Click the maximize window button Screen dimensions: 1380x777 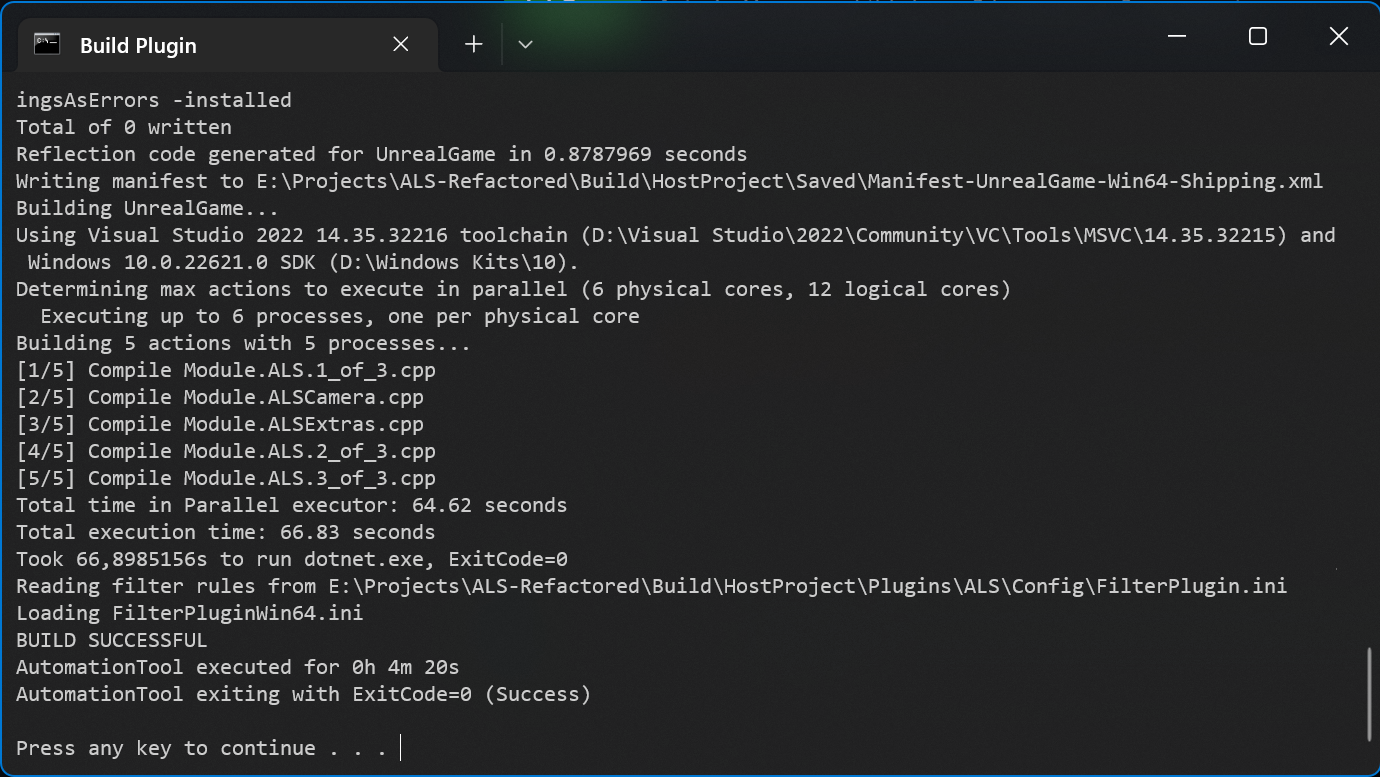pos(1257,36)
